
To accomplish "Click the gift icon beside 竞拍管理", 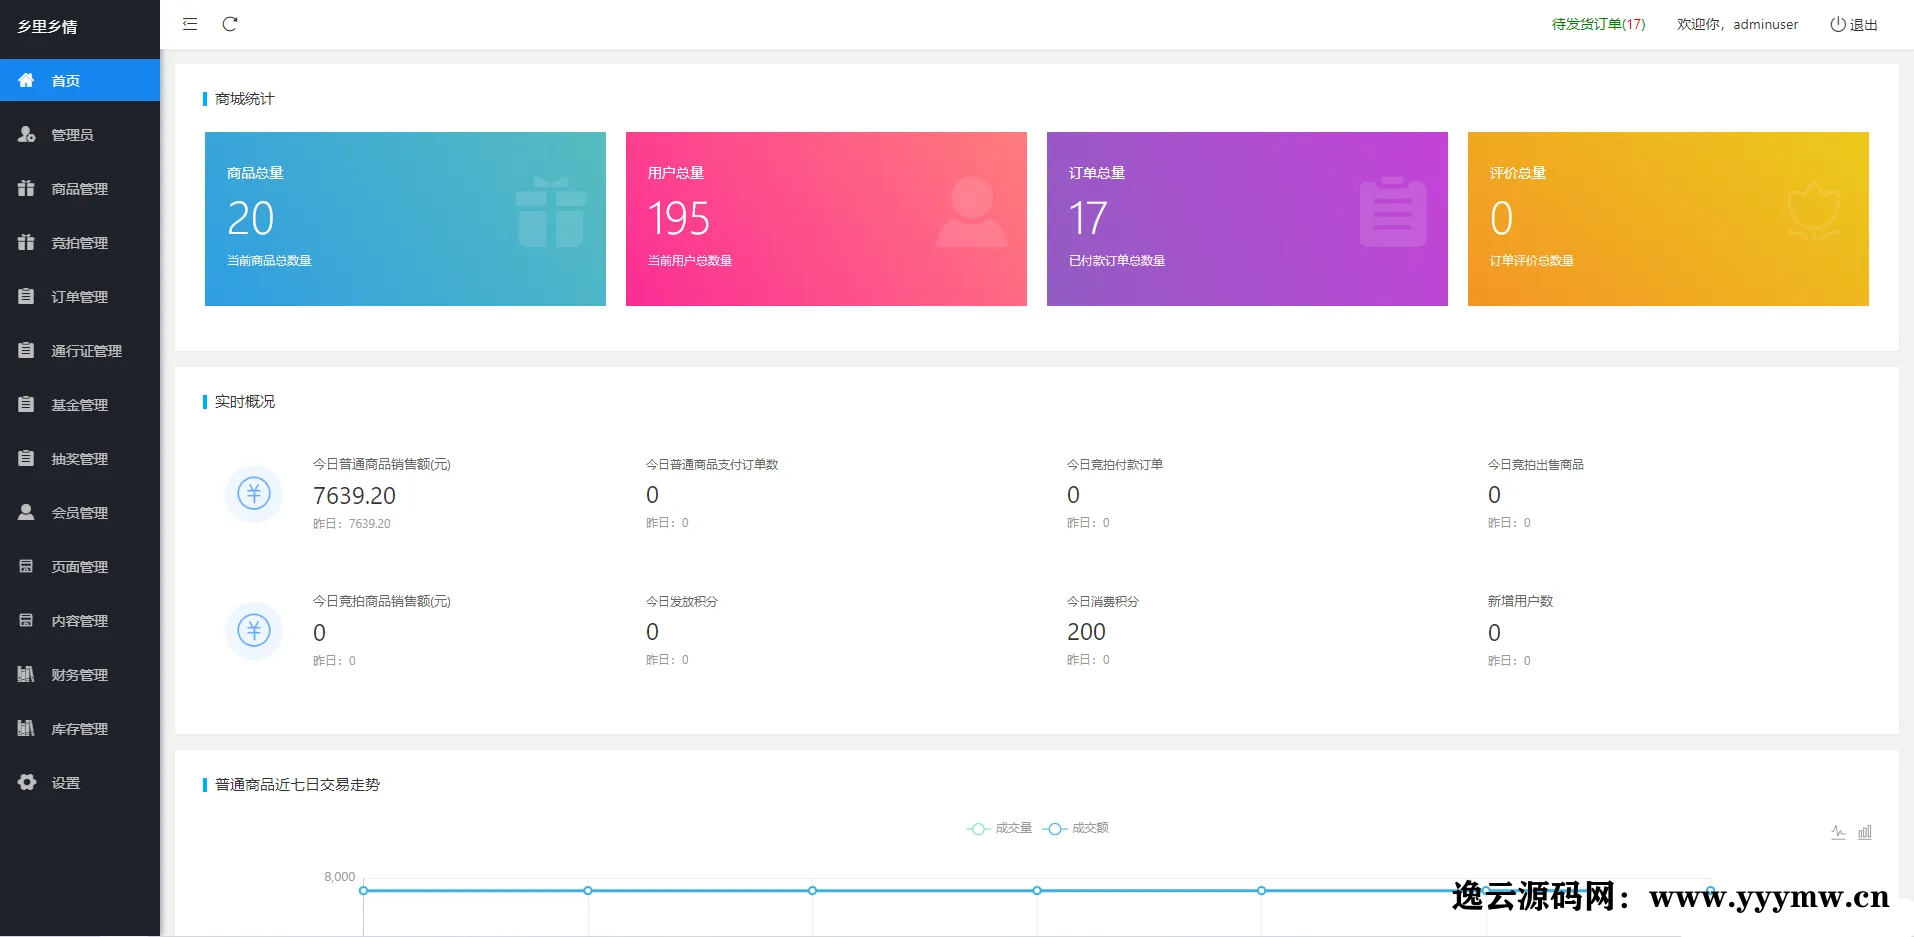I will [26, 242].
